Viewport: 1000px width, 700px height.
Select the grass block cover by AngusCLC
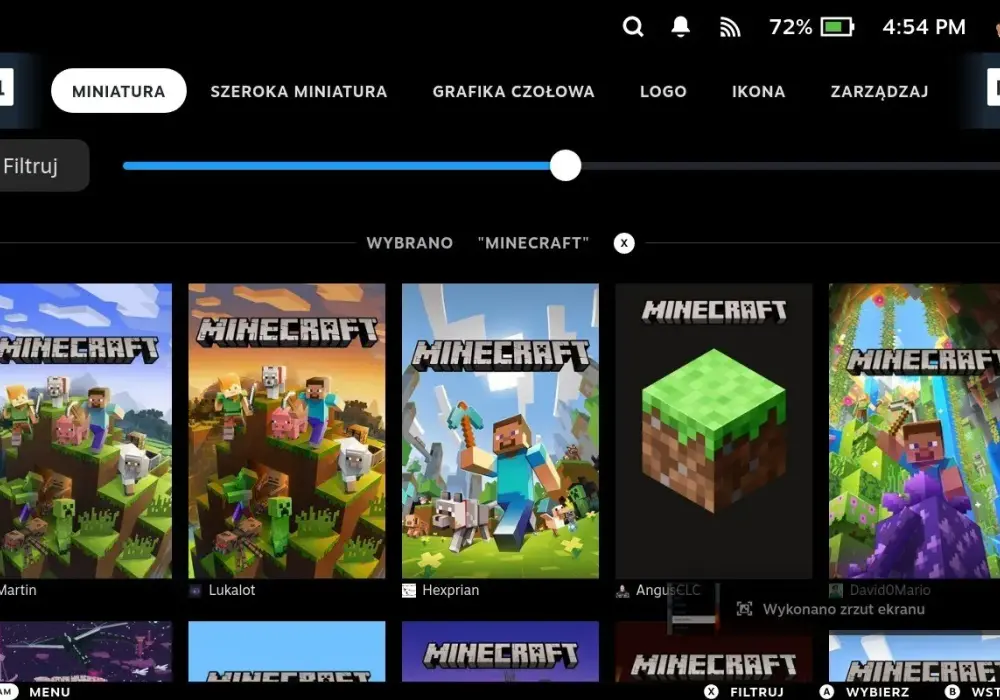click(714, 431)
